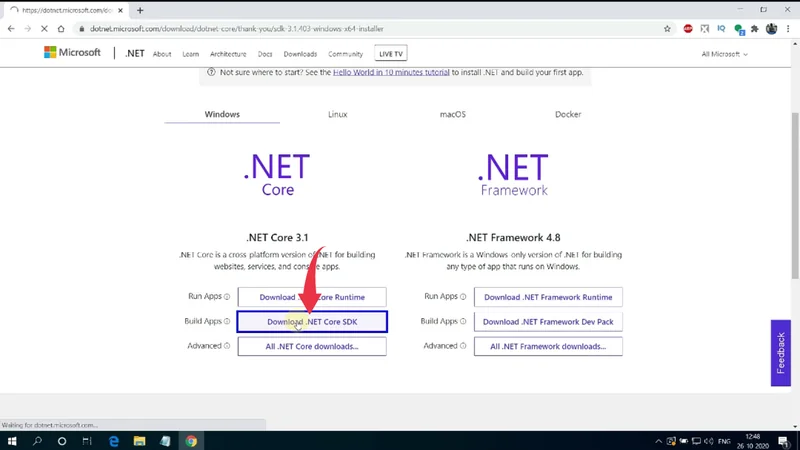Open new browser tab with plus

pyautogui.click(x=140, y=10)
